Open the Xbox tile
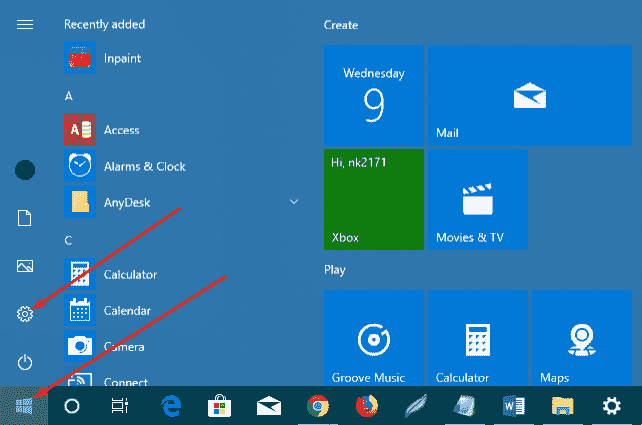This screenshot has height=425, width=642. pos(374,199)
